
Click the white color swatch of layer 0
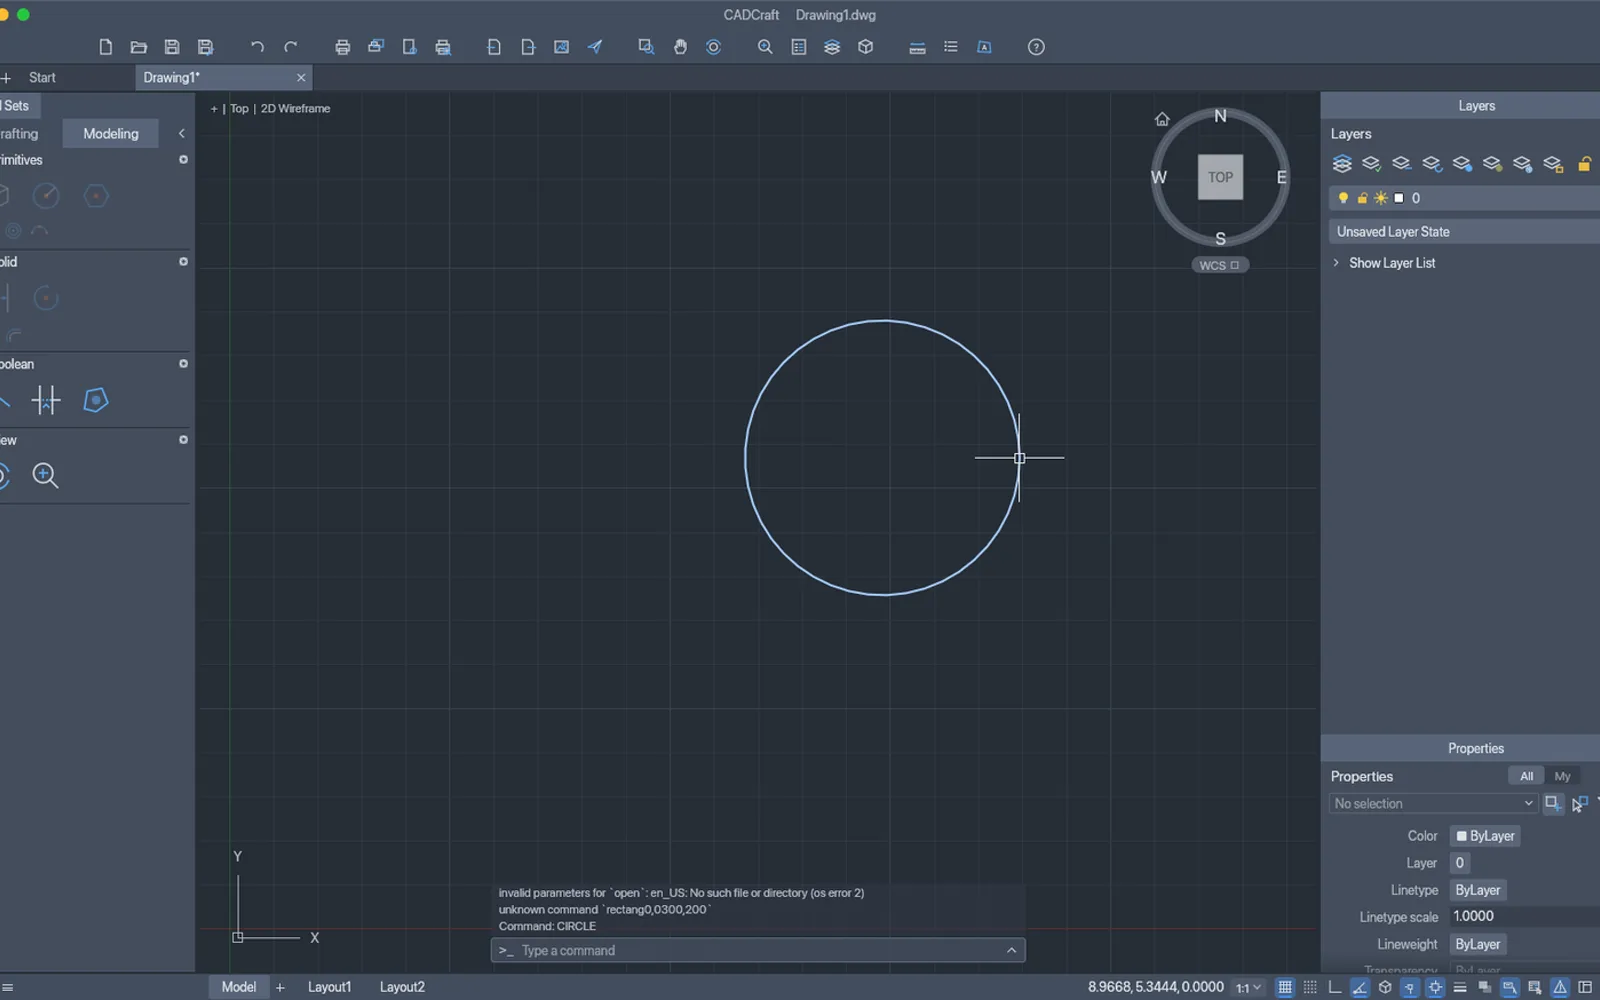1399,198
